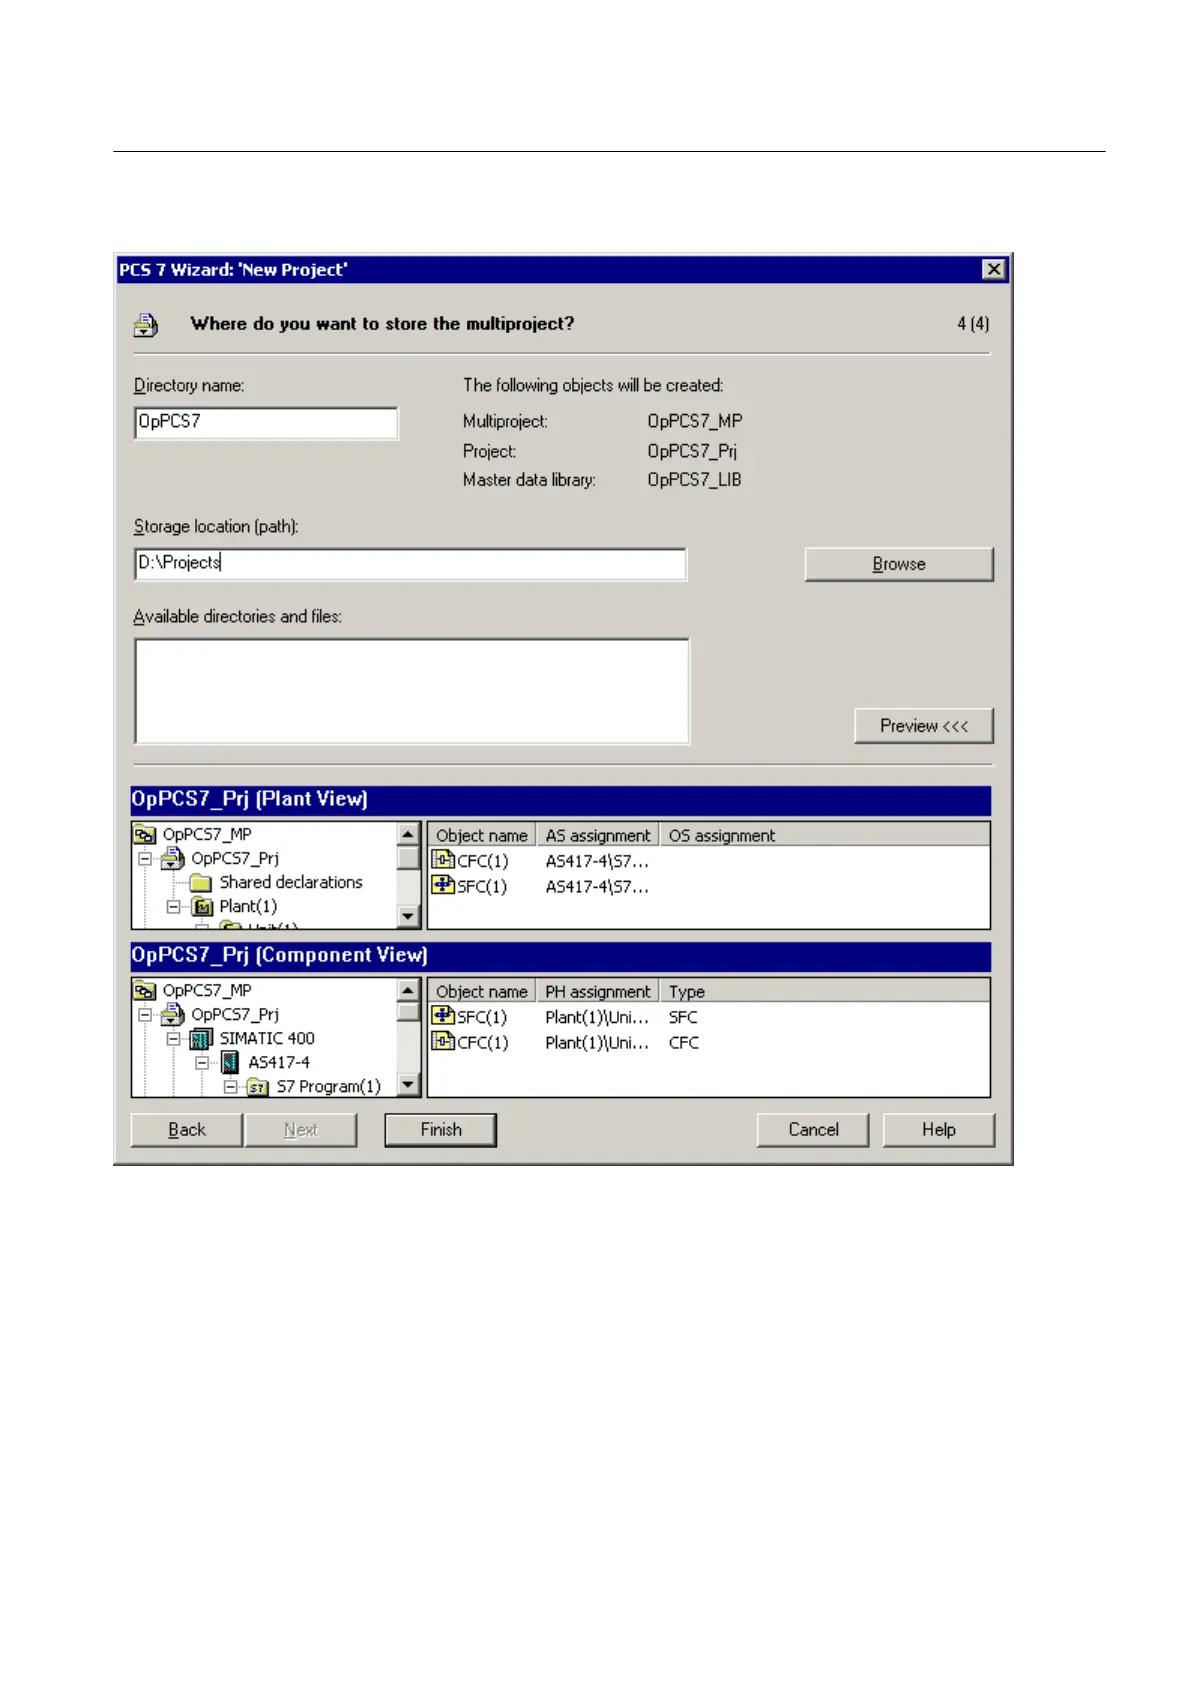Image resolution: width=1191 pixels, height=1684 pixels.
Task: Click scroll up arrow in Component View tree
Action: [x=408, y=990]
